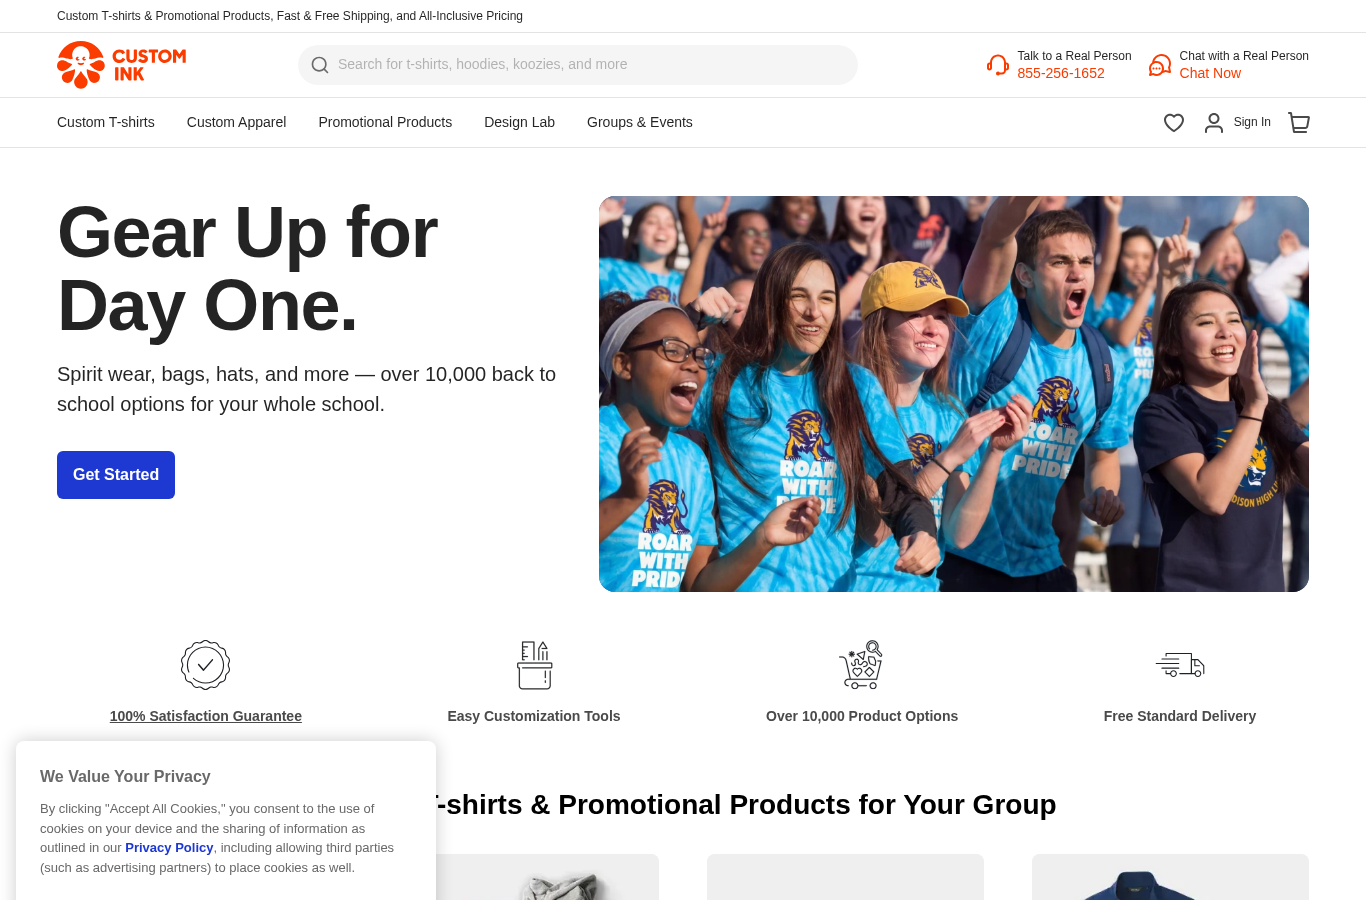Click the Chat Now link

coord(1210,73)
